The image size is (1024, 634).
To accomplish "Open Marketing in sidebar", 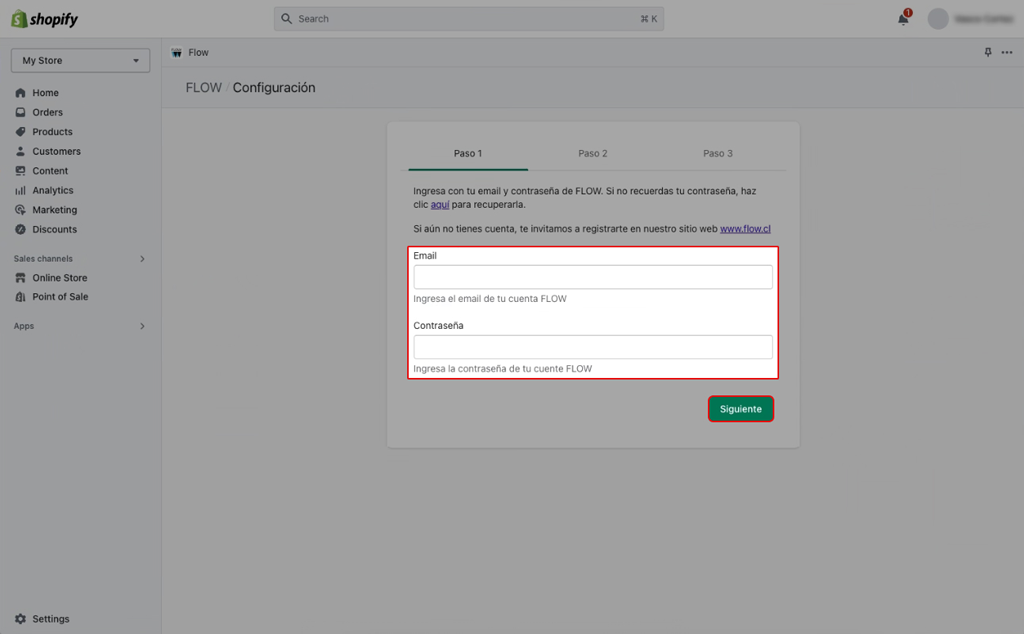I will click(x=55, y=210).
